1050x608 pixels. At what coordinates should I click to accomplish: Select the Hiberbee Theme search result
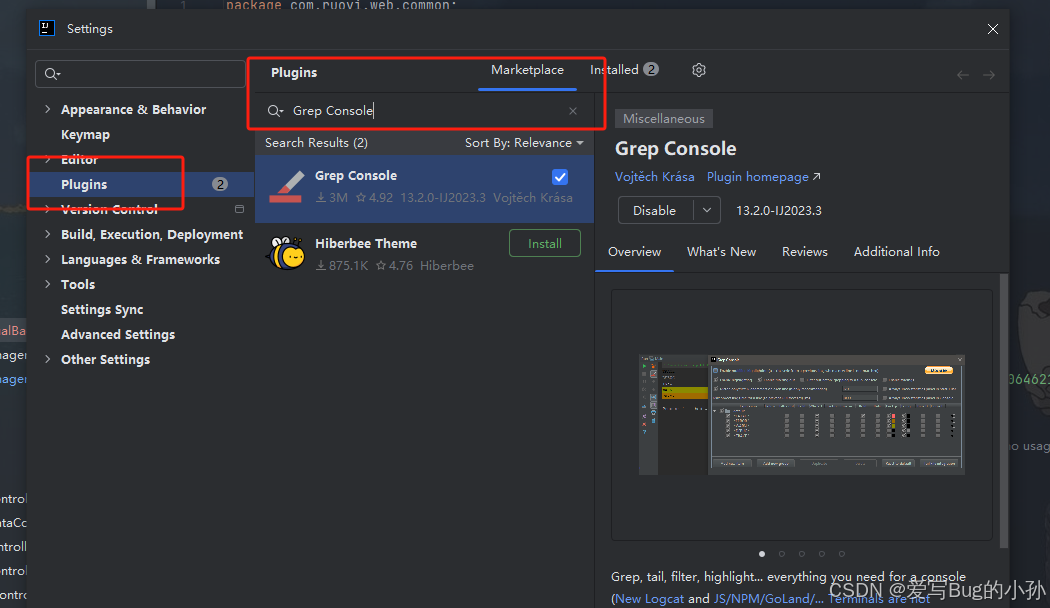click(x=424, y=254)
